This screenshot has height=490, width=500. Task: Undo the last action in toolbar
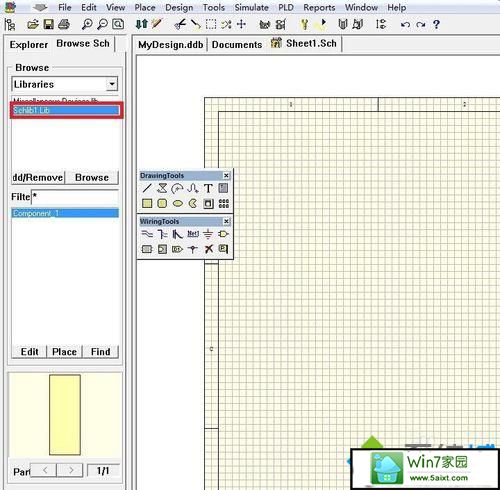click(405, 25)
